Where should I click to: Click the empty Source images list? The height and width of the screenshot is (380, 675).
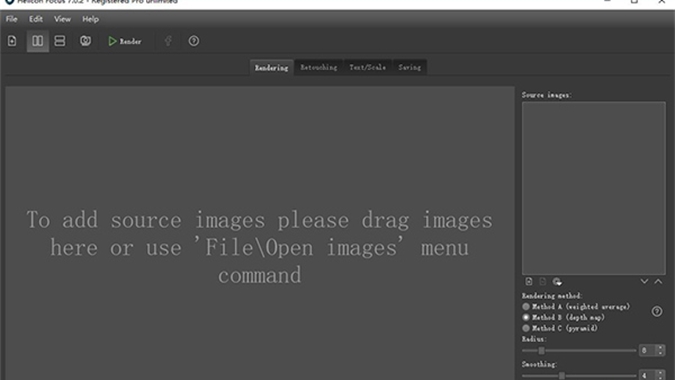[594, 188]
